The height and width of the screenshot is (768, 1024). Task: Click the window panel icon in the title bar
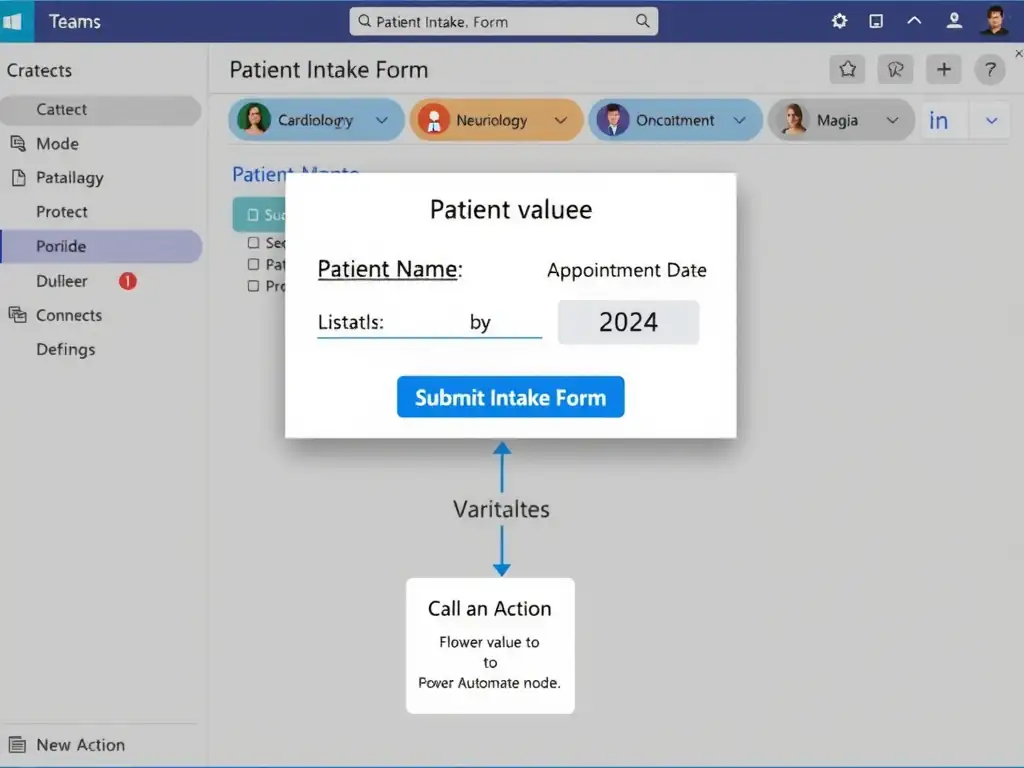pos(876,22)
